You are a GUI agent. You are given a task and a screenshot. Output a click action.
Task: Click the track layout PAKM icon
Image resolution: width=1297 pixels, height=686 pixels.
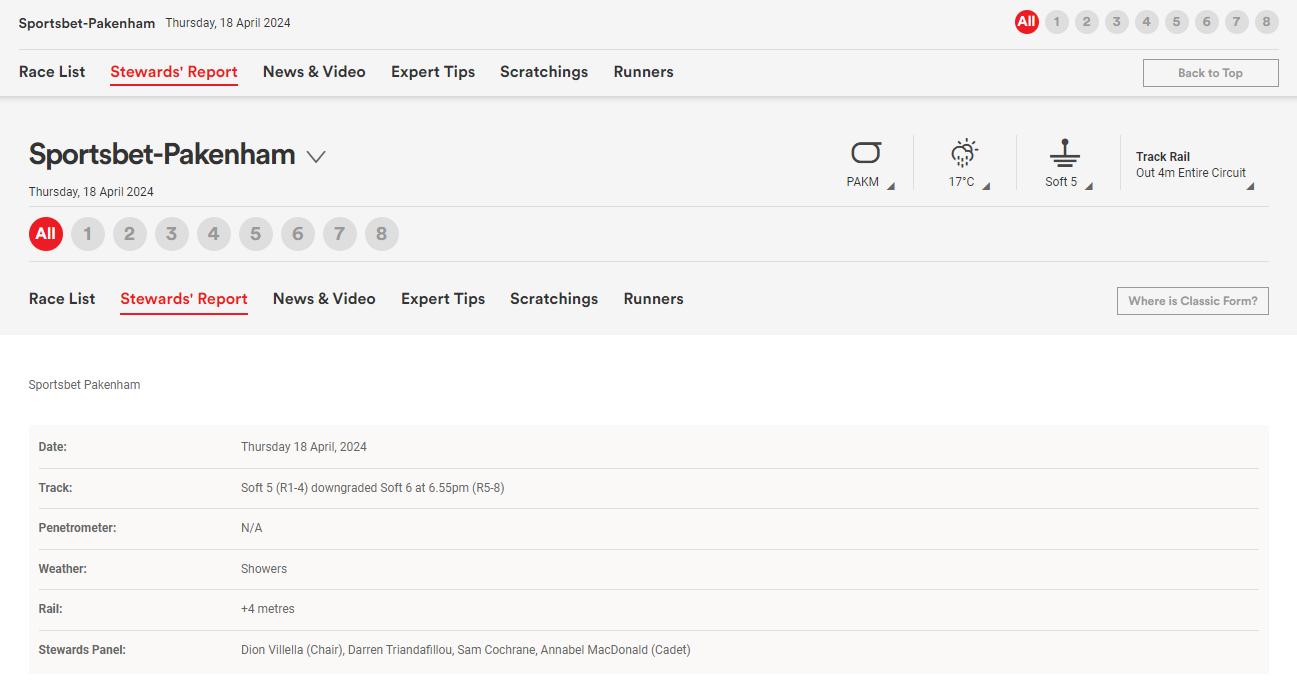tap(866, 153)
